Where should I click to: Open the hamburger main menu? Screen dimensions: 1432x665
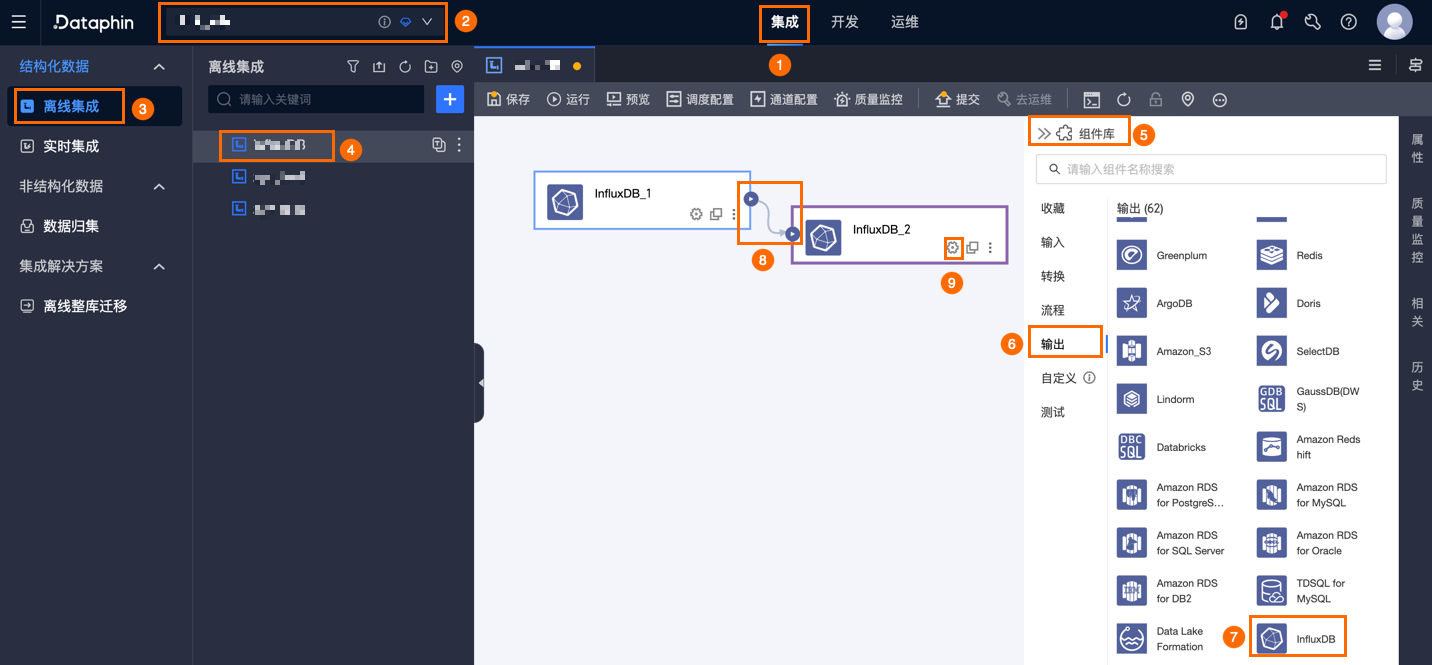coord(19,22)
